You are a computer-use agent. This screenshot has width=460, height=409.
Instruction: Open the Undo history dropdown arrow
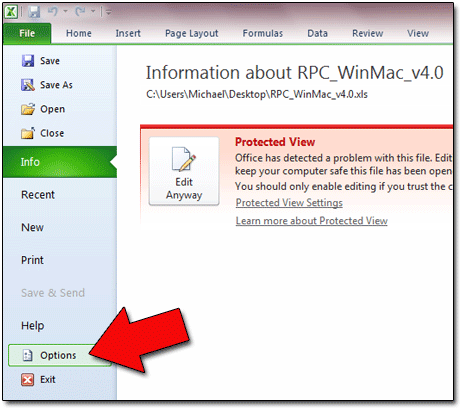(x=65, y=12)
